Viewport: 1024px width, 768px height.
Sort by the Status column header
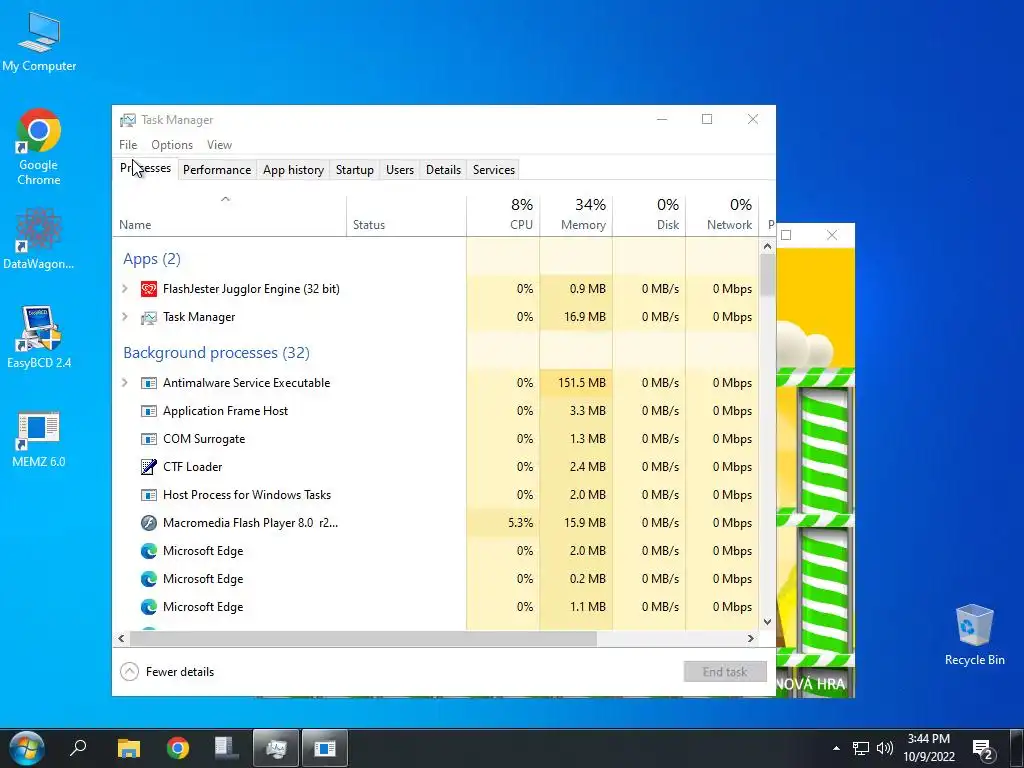[x=406, y=216]
